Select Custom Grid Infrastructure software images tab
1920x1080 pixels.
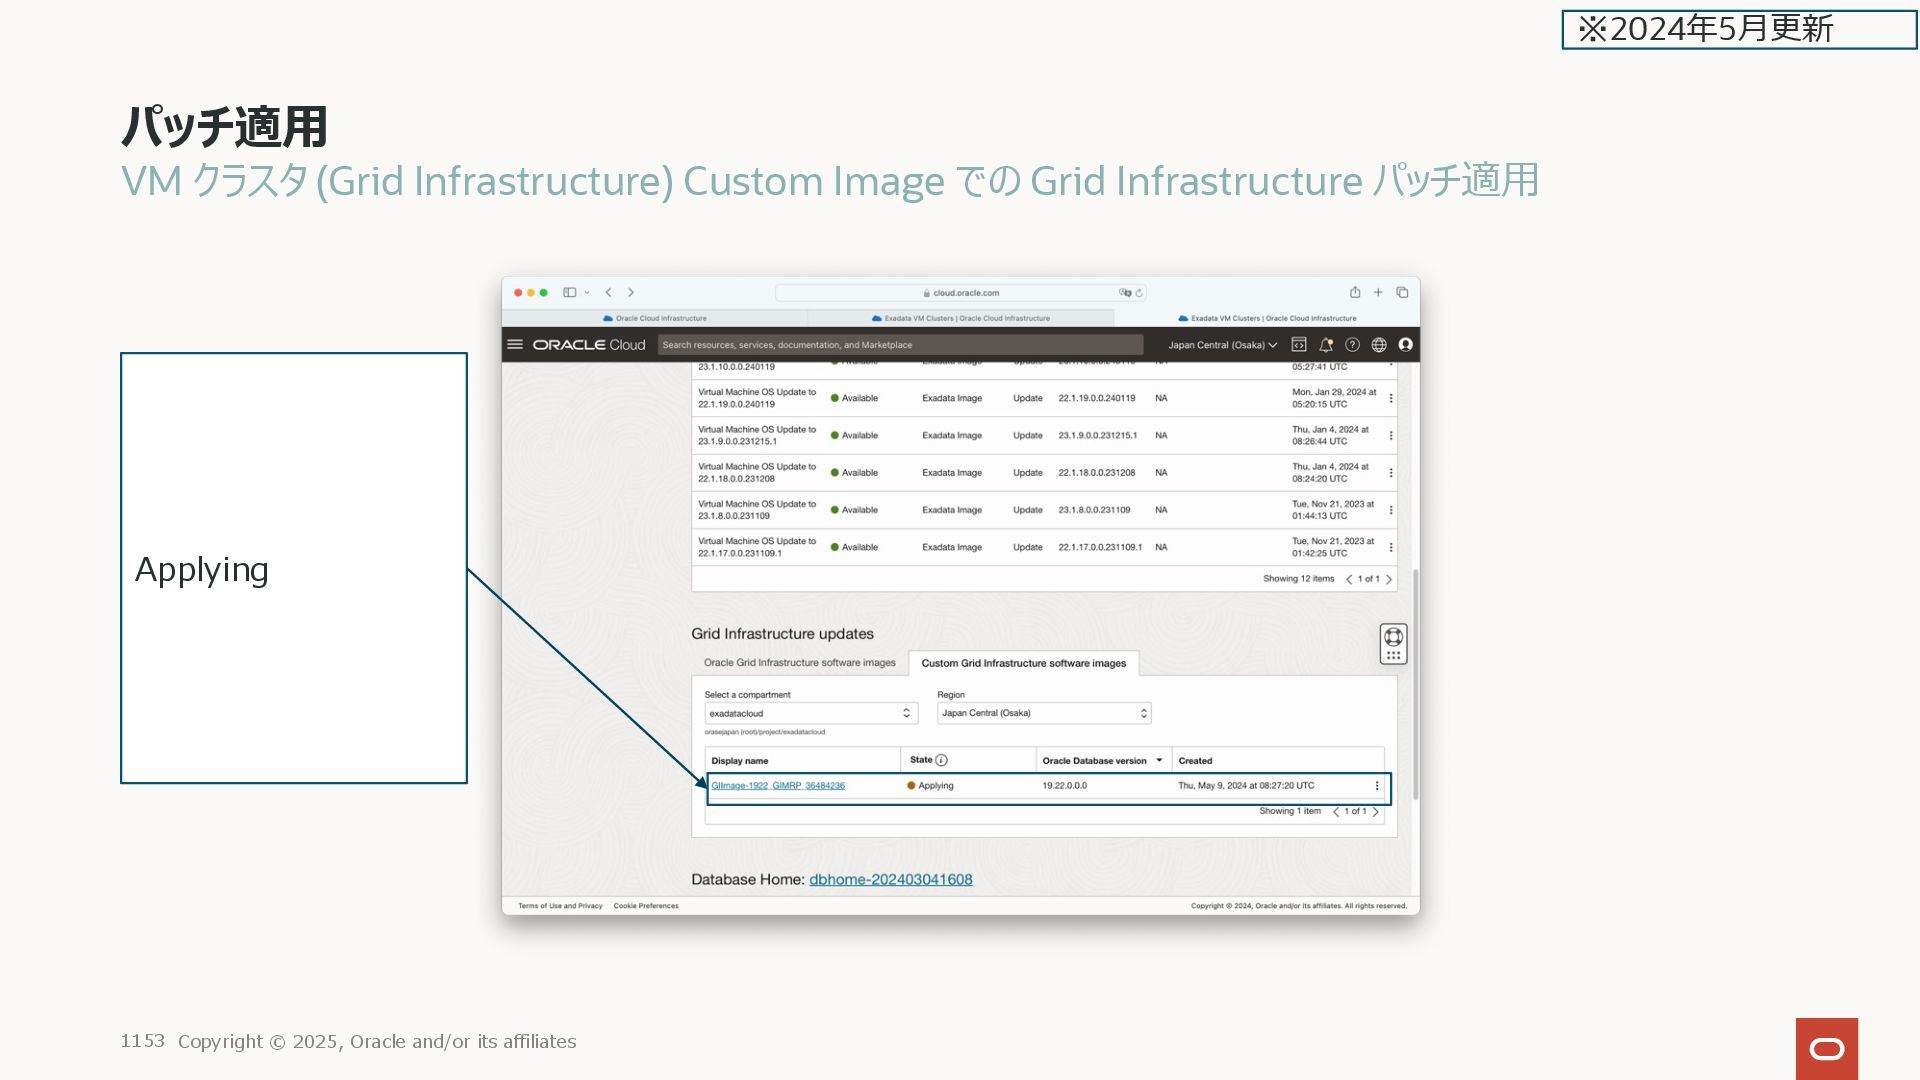click(x=1023, y=663)
